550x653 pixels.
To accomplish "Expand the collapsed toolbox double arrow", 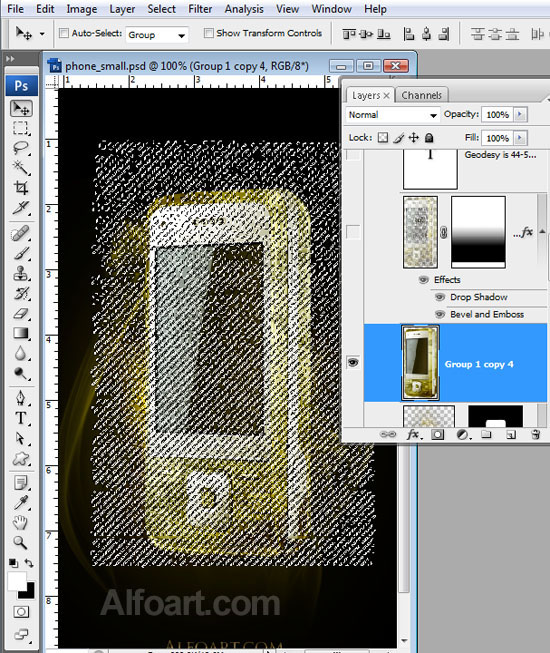I will [x=10, y=59].
